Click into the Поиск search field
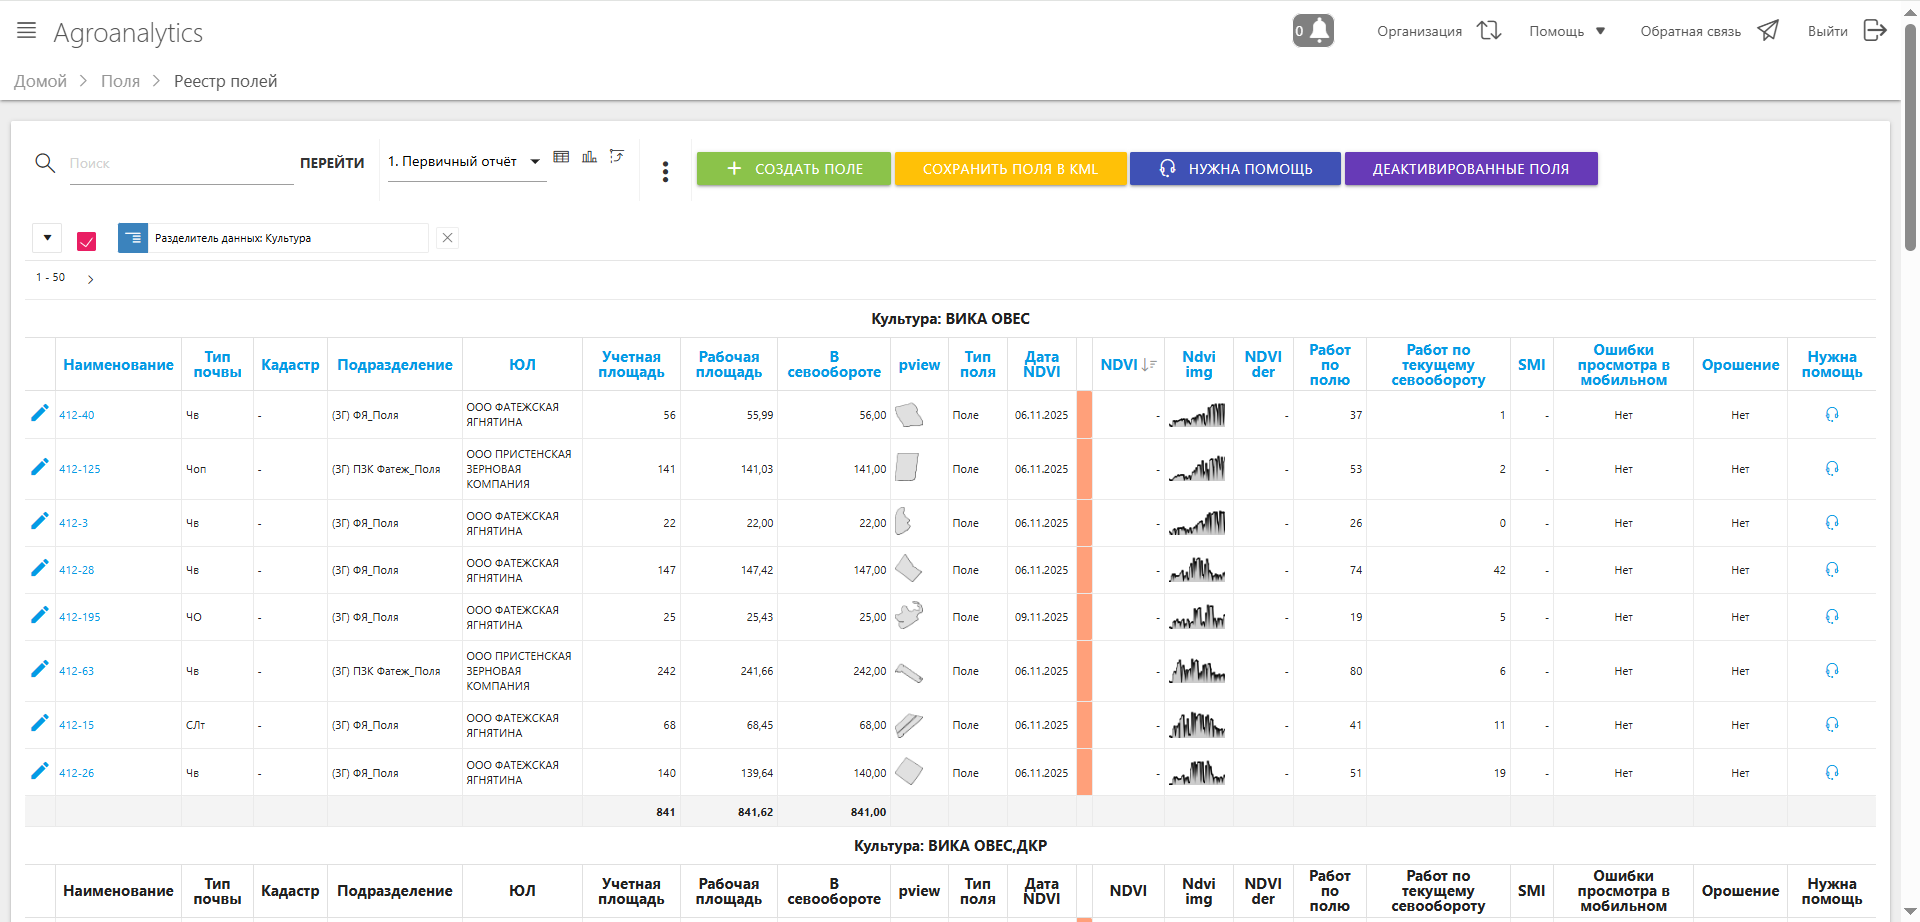 tap(180, 163)
